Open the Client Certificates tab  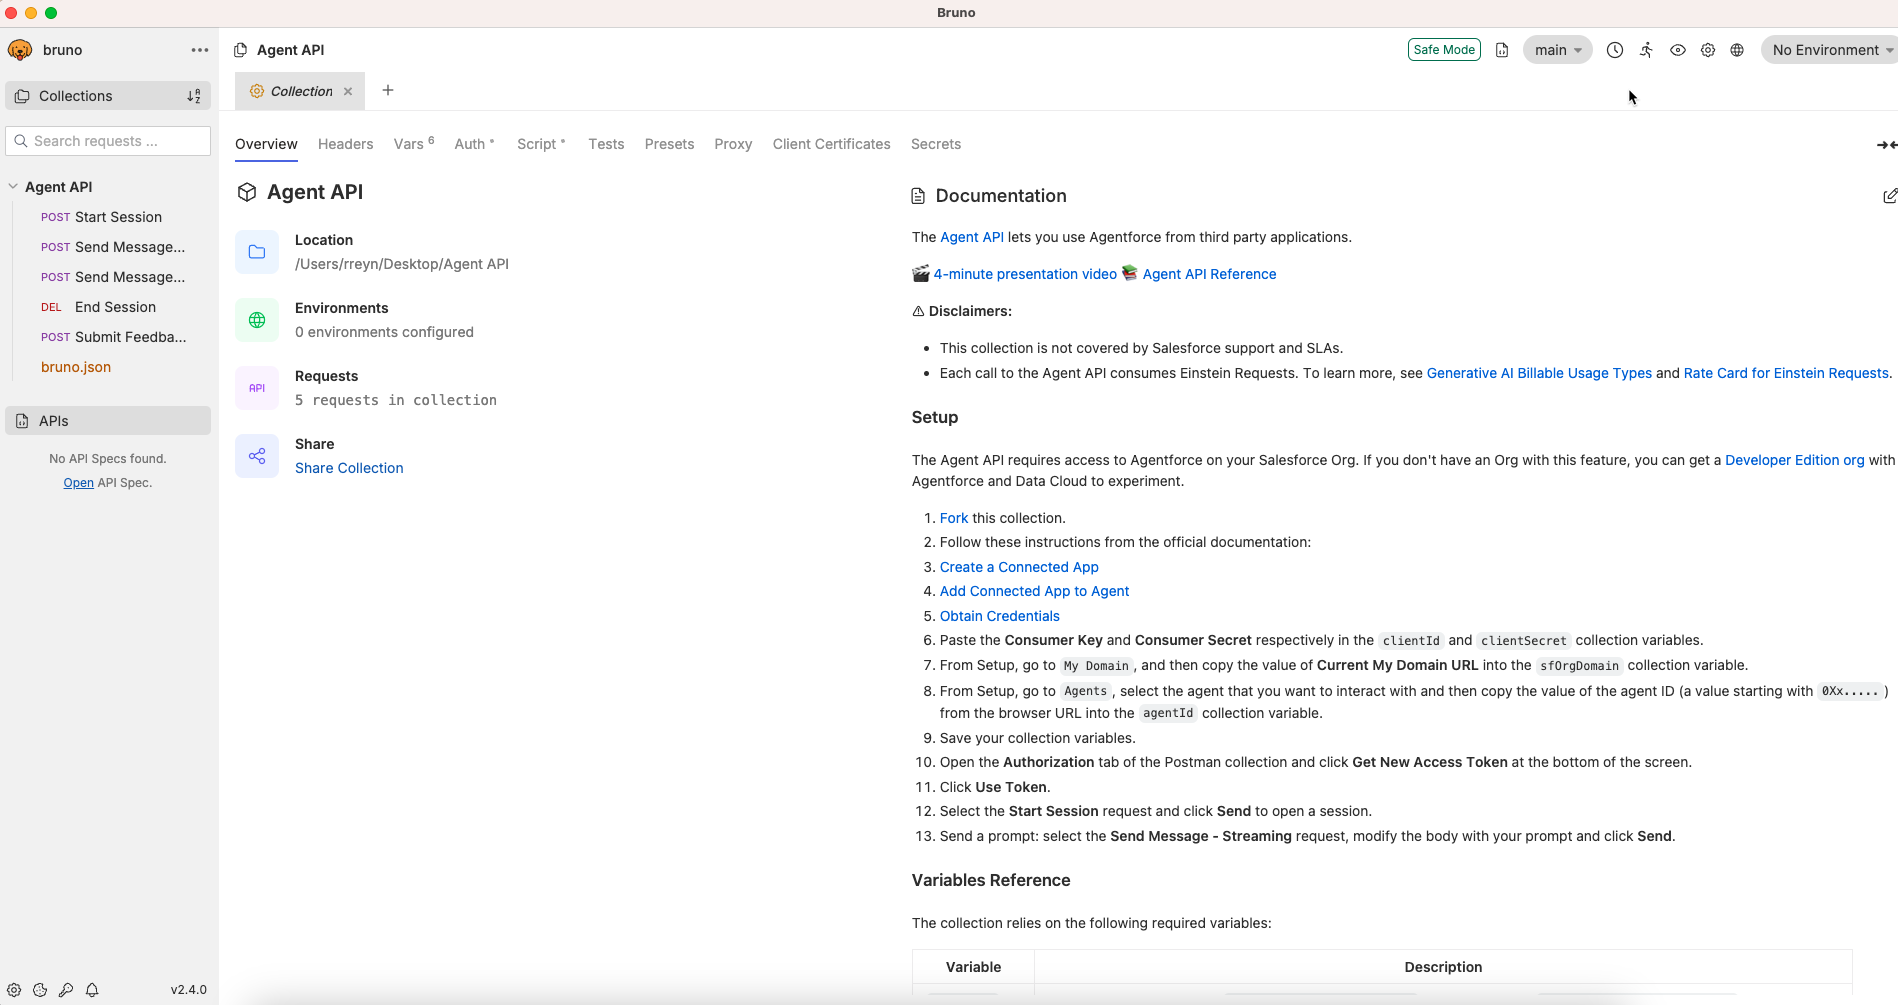(x=831, y=144)
